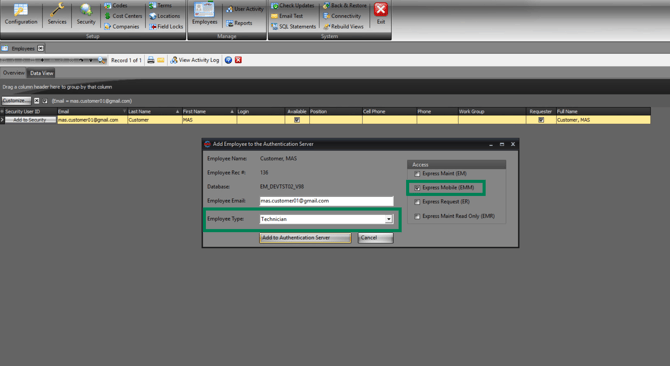Image resolution: width=670 pixels, height=366 pixels.
Task: Switch to the Overview tab
Action: click(14, 73)
